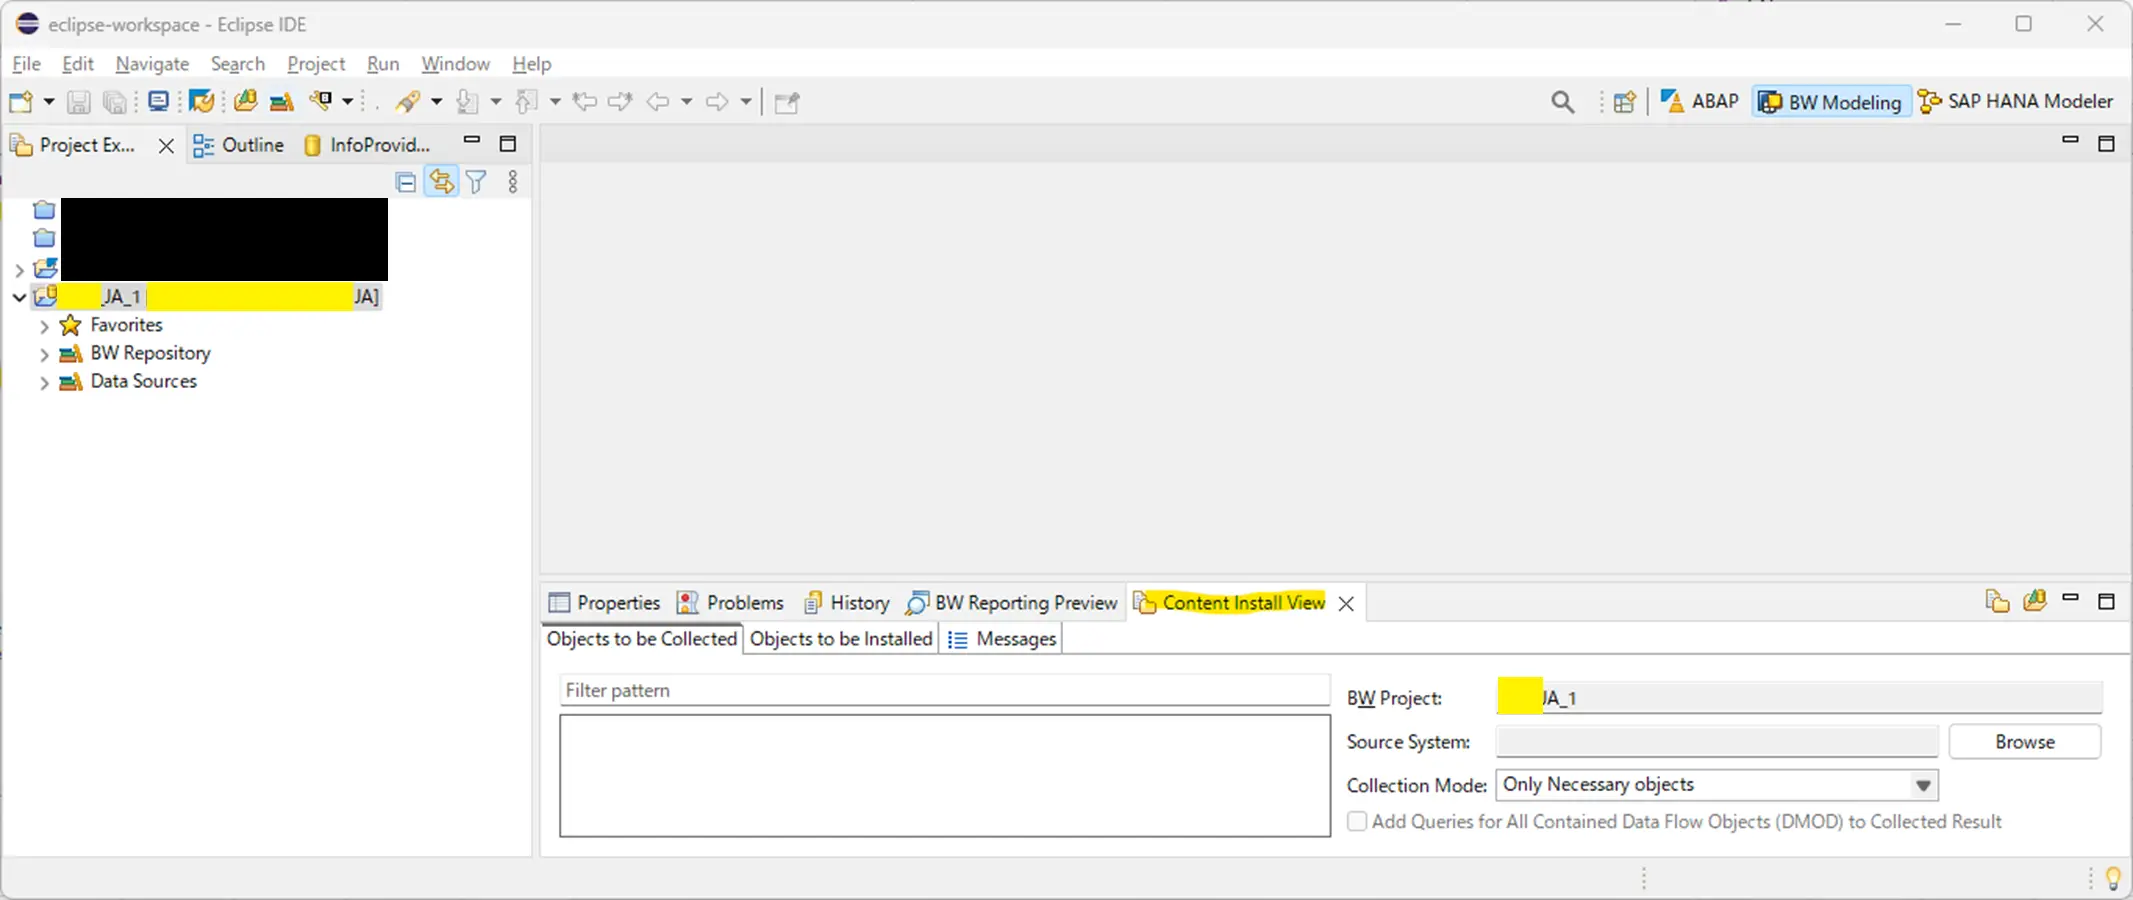Click the Forward navigation arrow
Screen dimensions: 2133x900
(x=717, y=102)
